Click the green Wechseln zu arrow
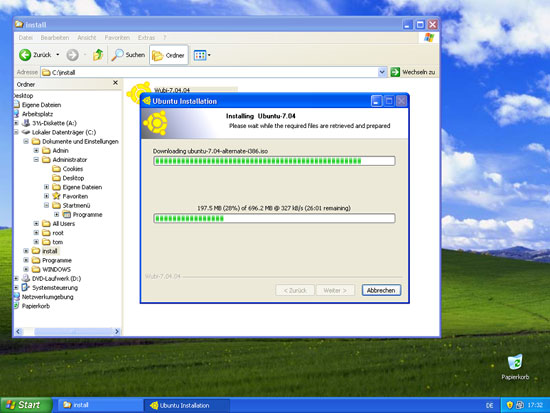The height and width of the screenshot is (413, 550). click(x=395, y=72)
